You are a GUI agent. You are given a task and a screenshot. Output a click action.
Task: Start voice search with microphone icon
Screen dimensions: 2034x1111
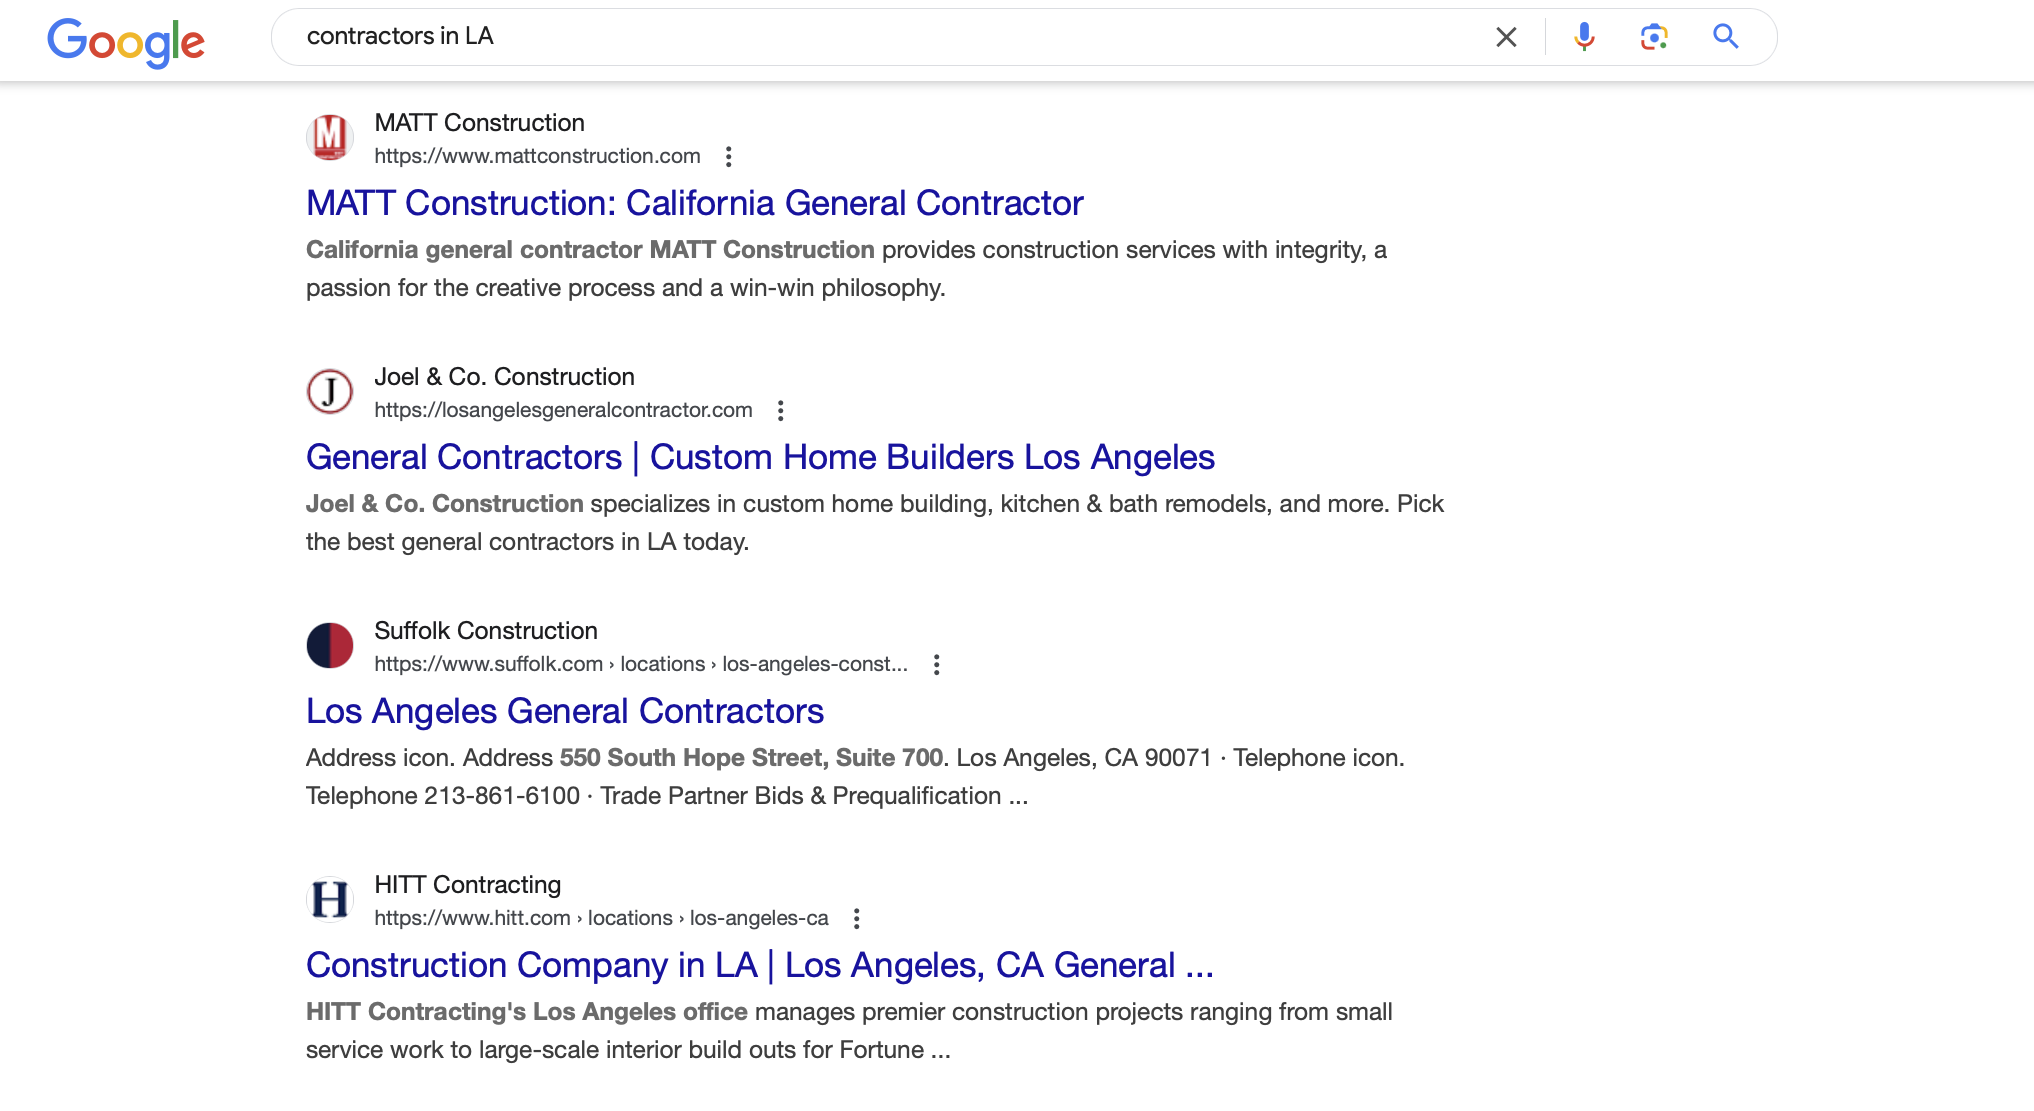coord(1584,37)
